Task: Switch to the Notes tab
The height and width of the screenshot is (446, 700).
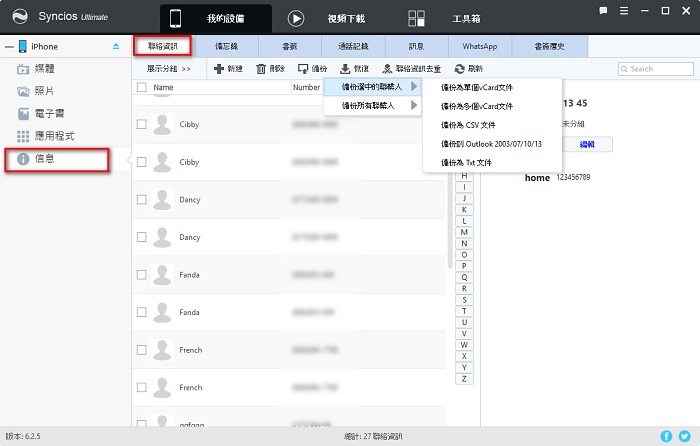Action: click(x=226, y=46)
